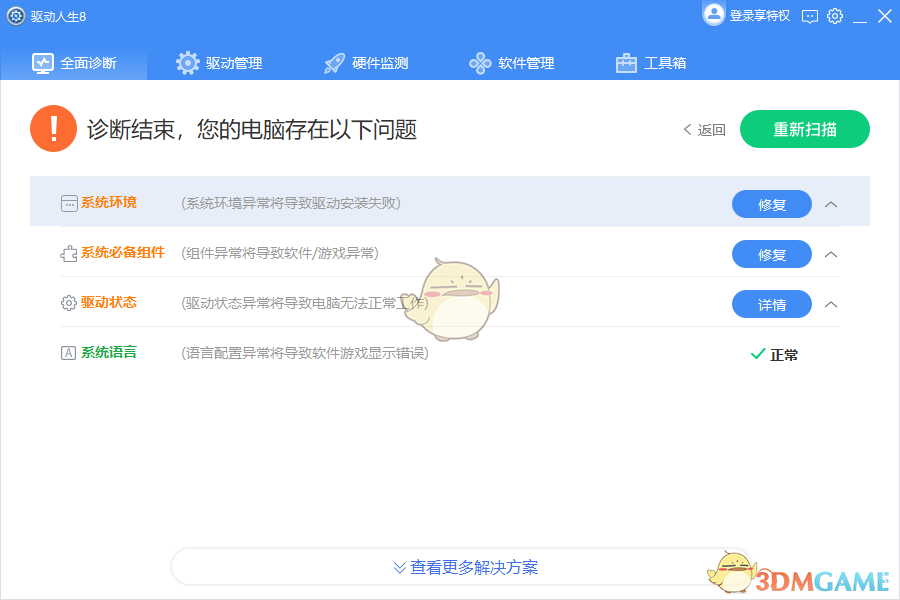Click the user avatar login icon

pos(714,14)
